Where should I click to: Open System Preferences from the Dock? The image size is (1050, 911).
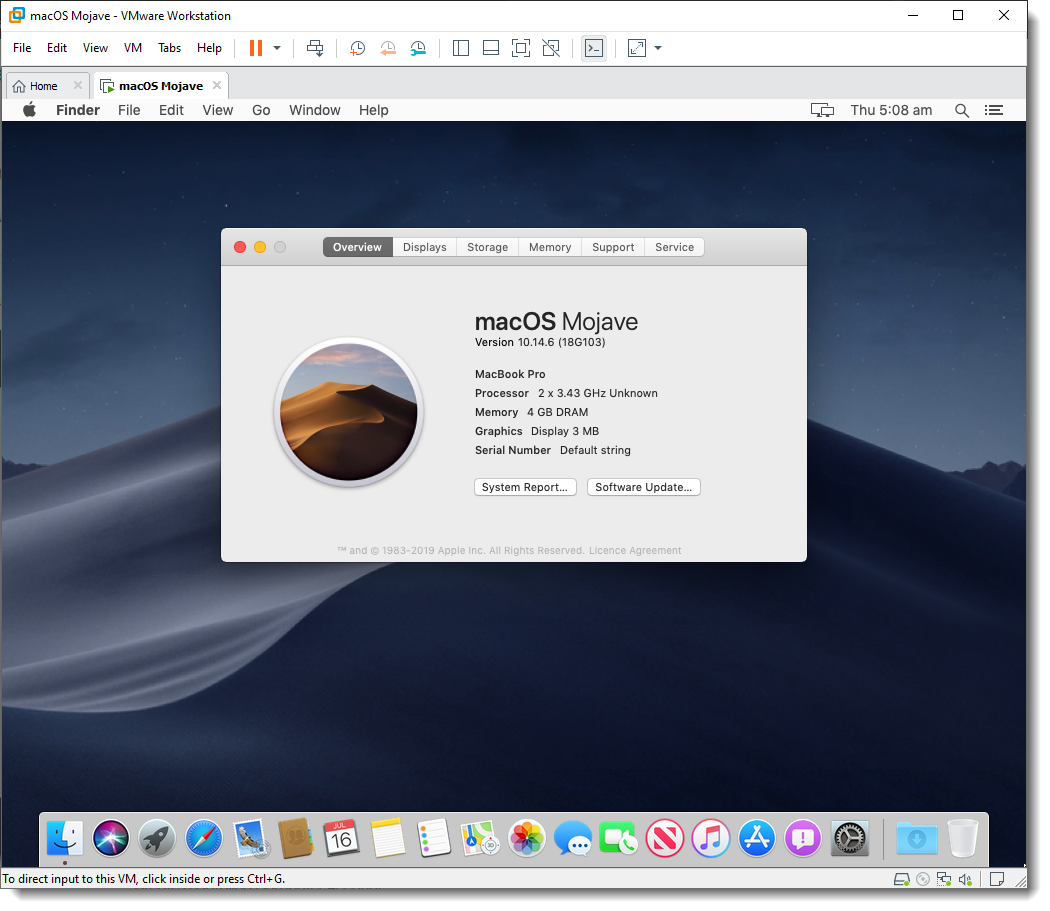[850, 839]
